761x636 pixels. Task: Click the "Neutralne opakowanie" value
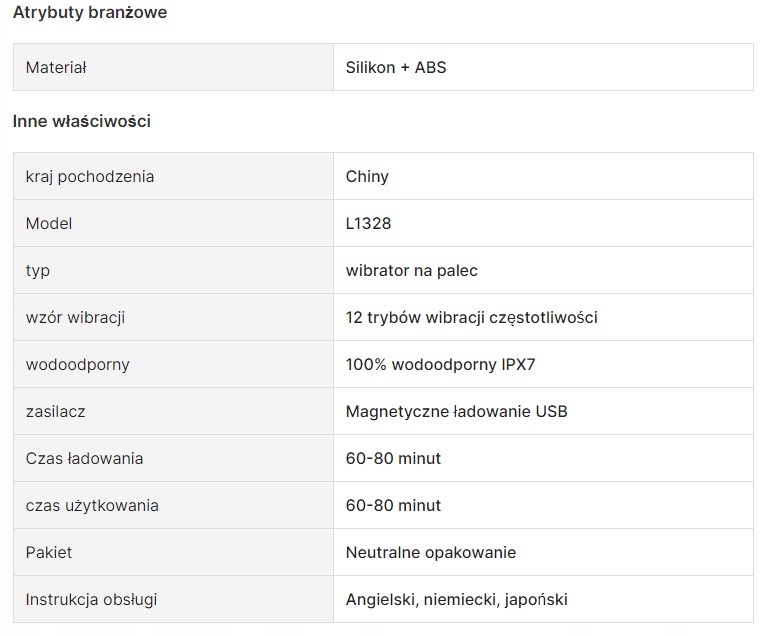click(431, 553)
